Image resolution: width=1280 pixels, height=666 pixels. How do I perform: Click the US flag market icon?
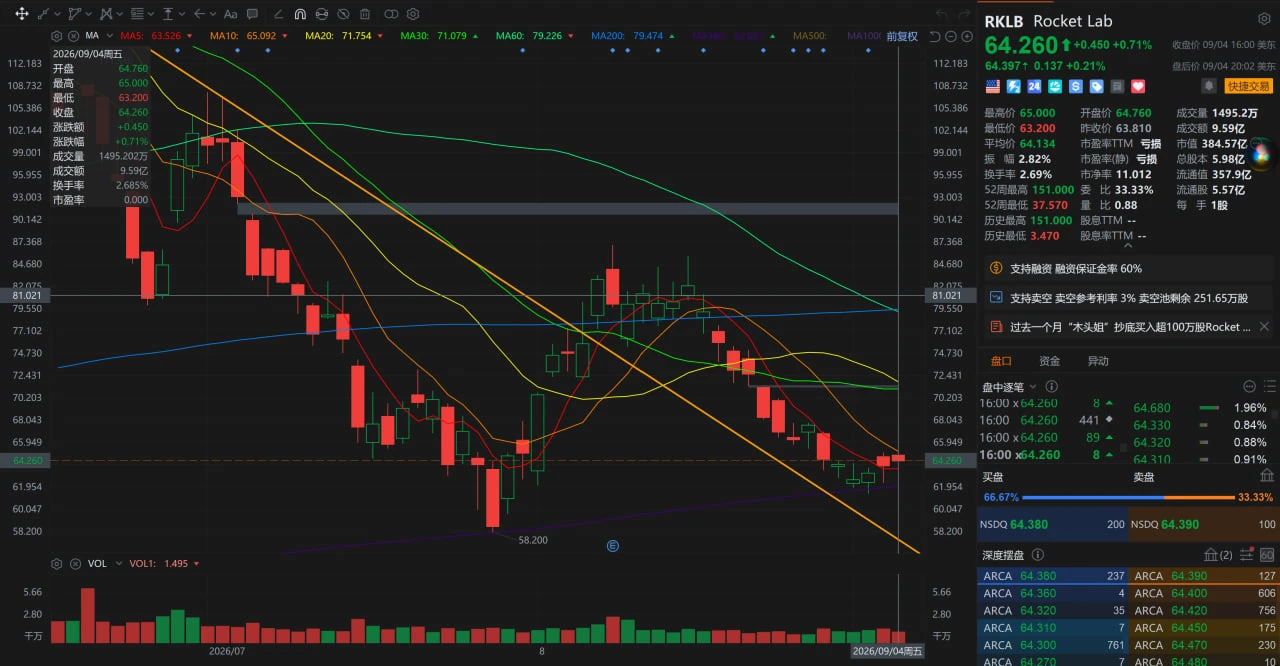coord(993,86)
